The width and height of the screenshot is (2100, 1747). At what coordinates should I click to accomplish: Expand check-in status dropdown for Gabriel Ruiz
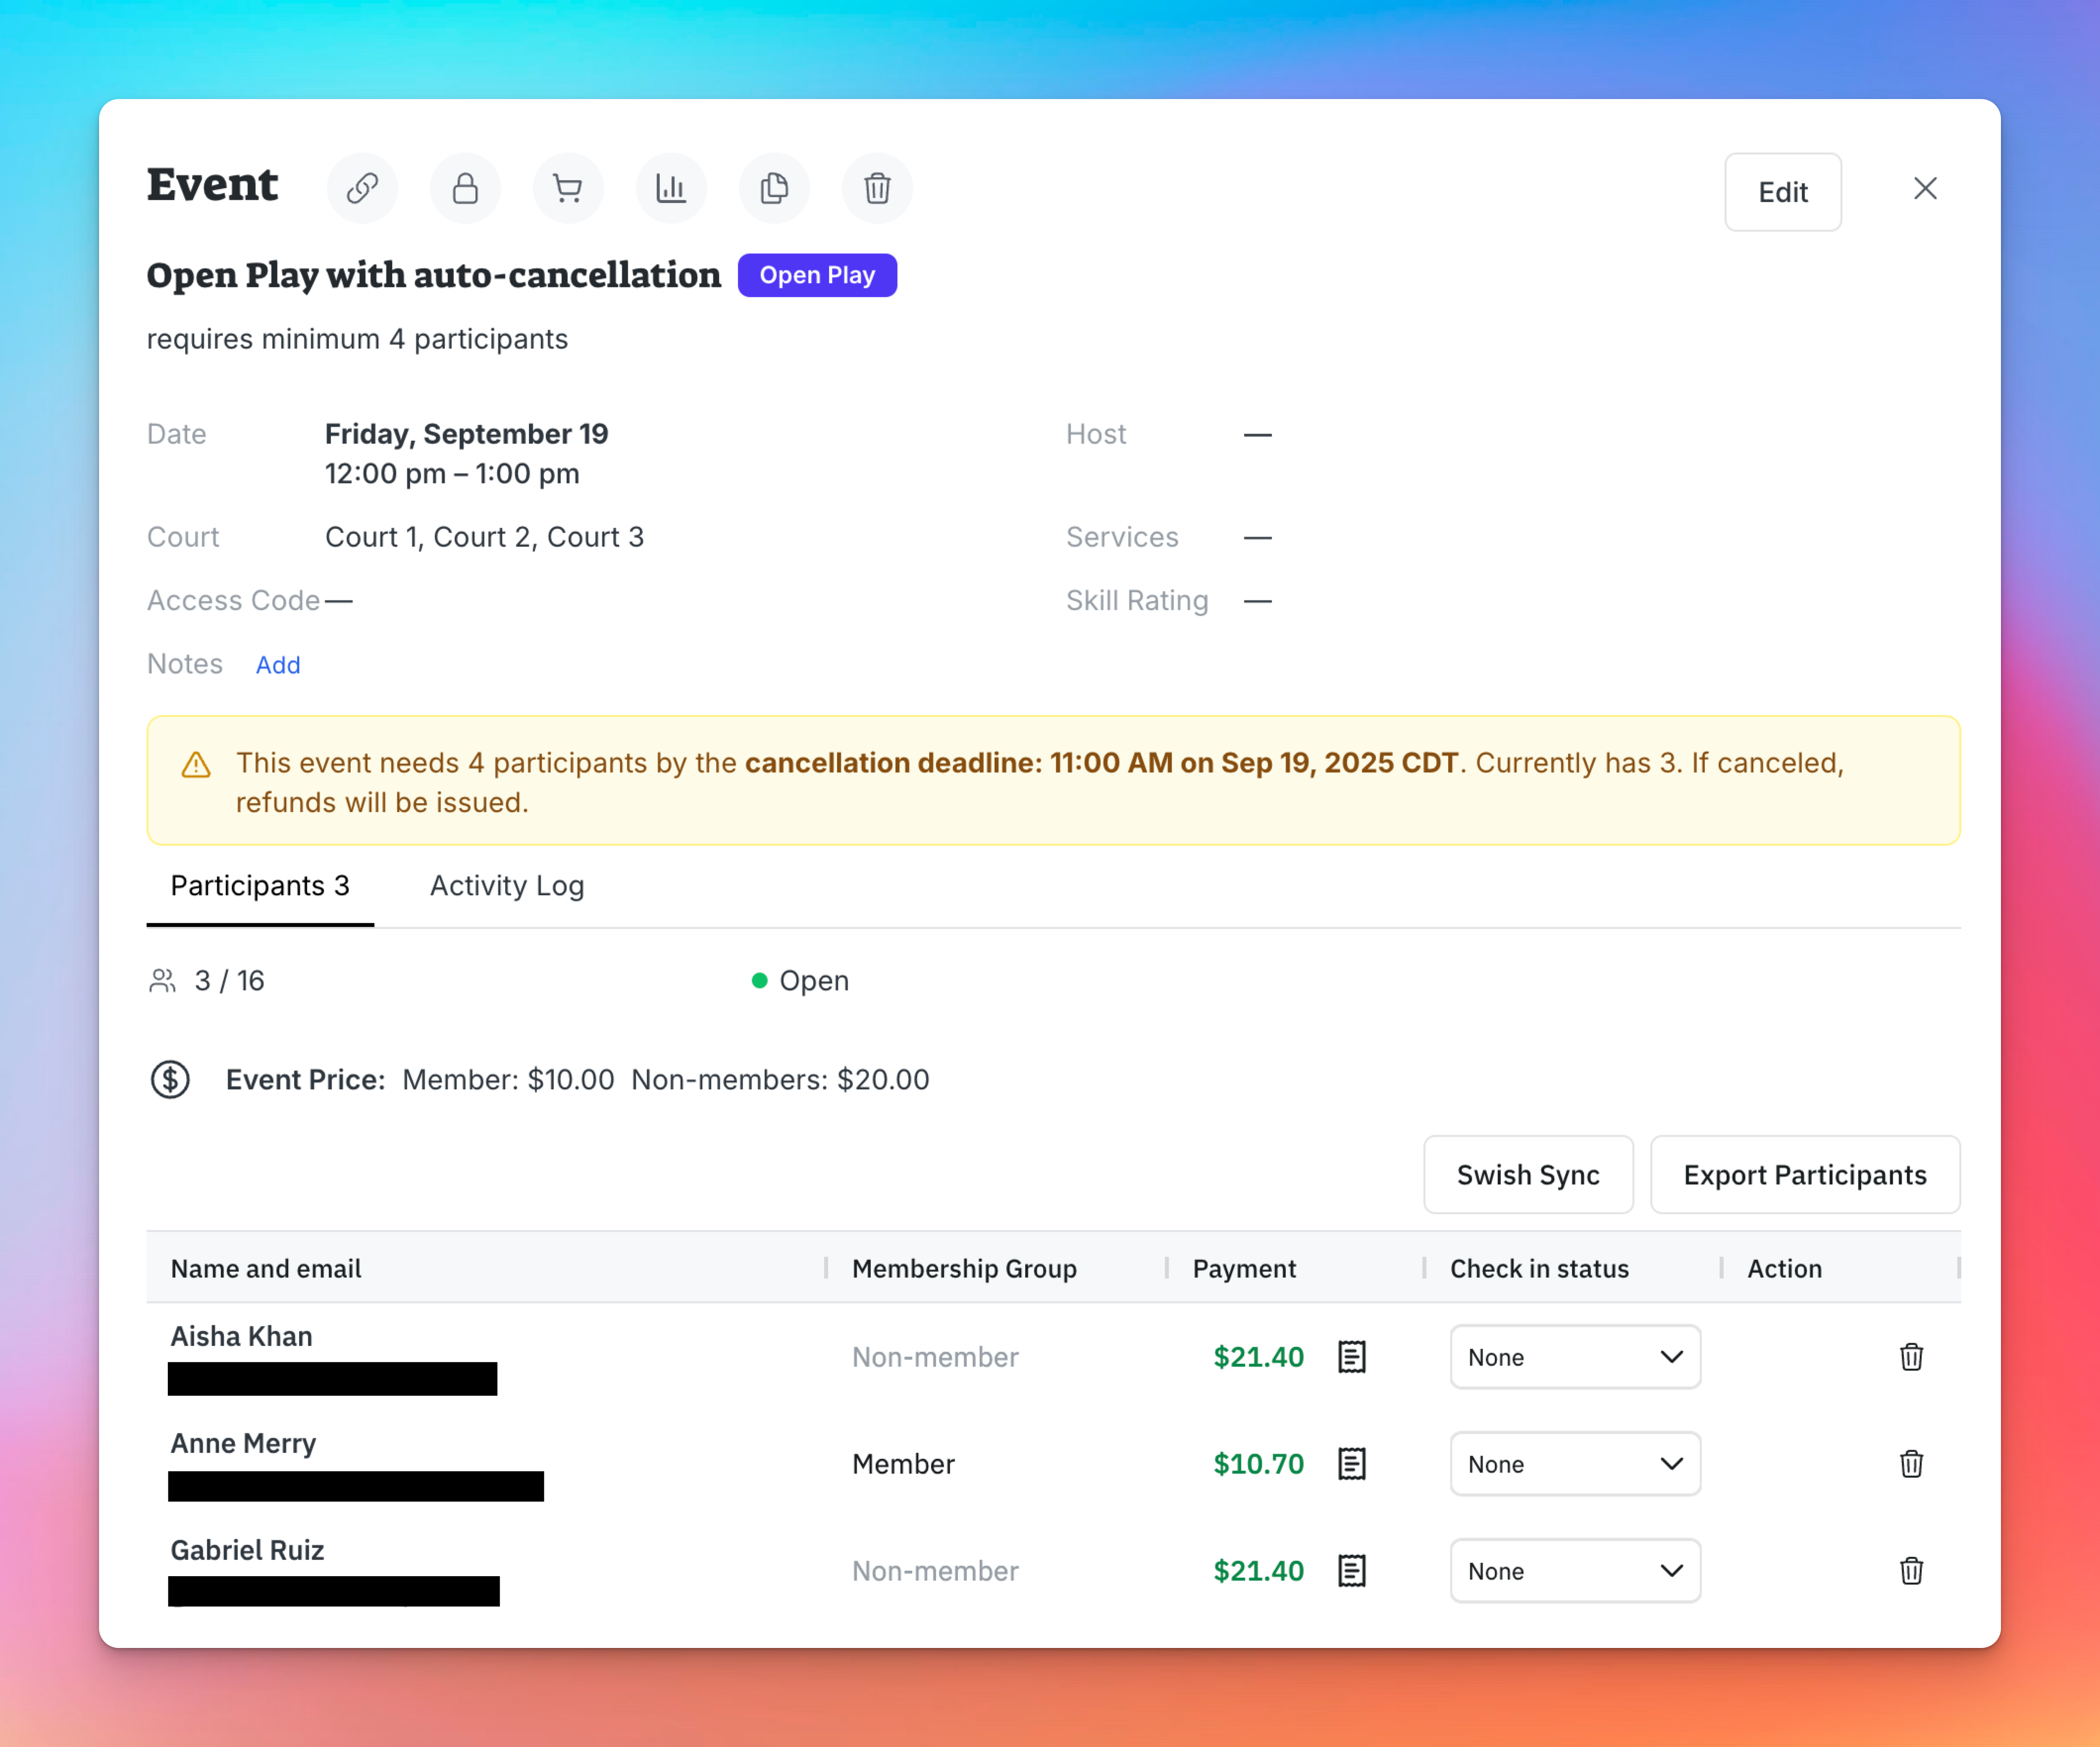(1575, 1571)
